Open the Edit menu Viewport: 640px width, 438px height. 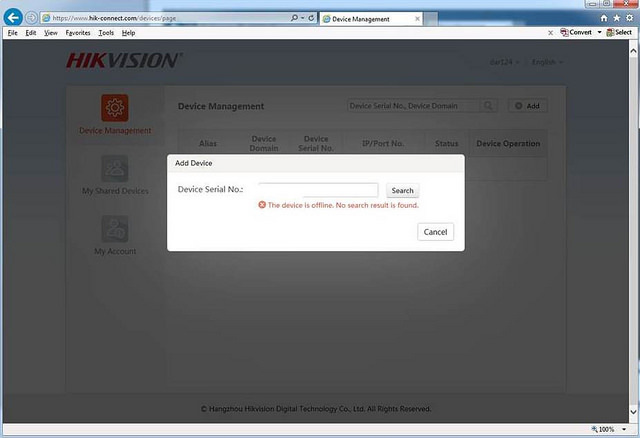click(31, 33)
